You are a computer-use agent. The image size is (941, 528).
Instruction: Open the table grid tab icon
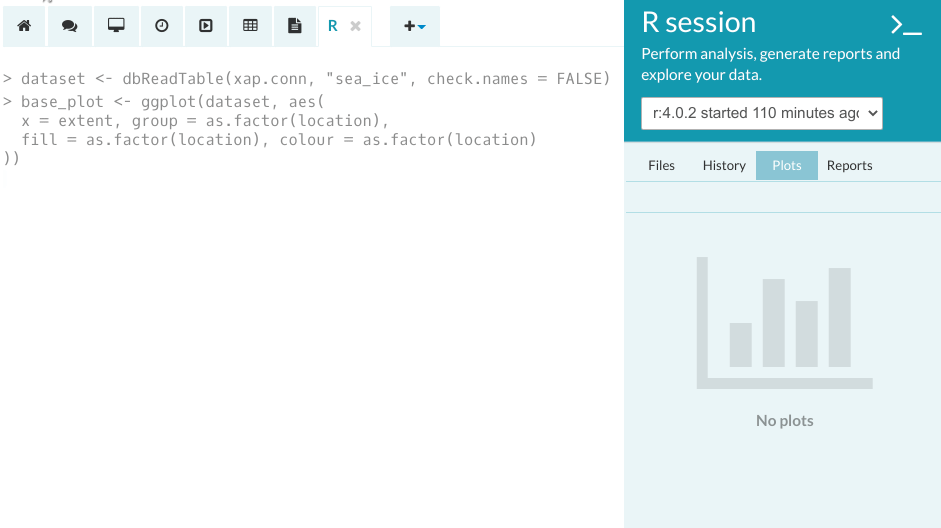pos(251,26)
